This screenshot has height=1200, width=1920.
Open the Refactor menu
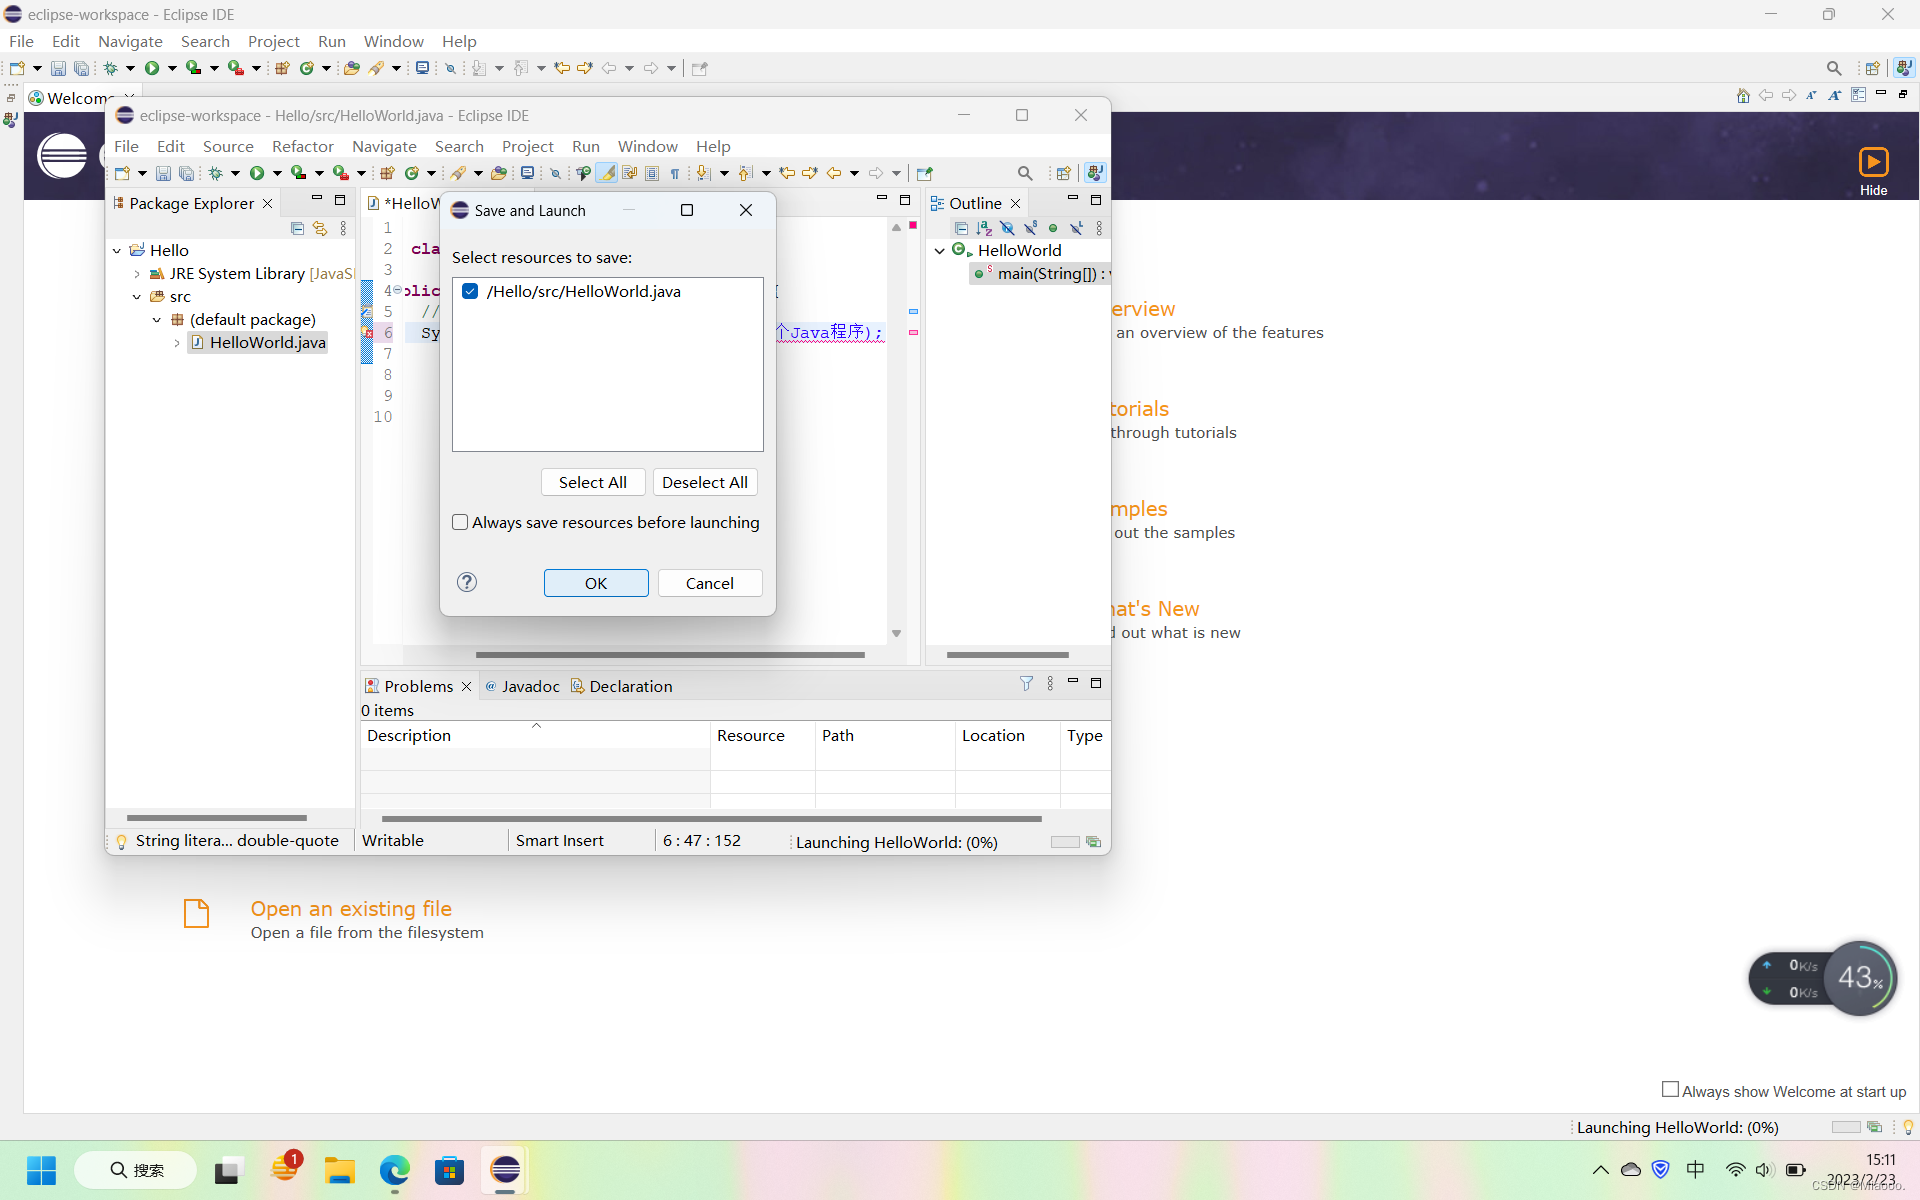[x=302, y=146]
